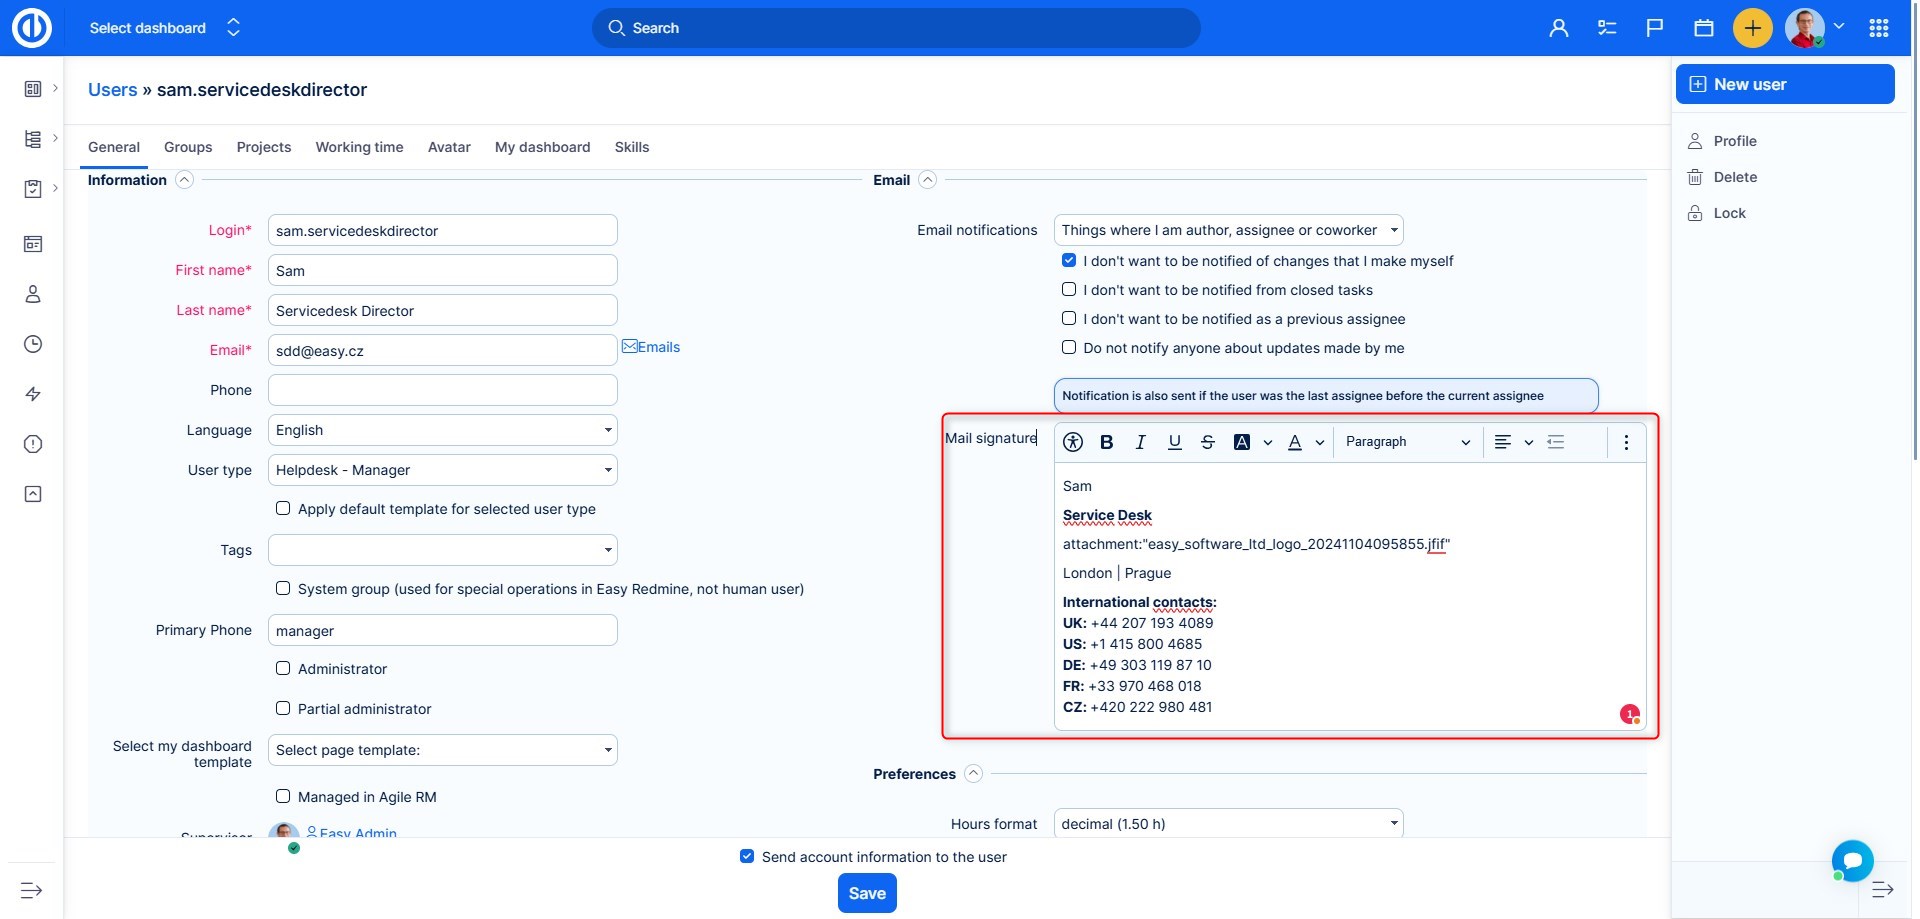
Task: Open the Language dropdown
Action: pyautogui.click(x=442, y=430)
